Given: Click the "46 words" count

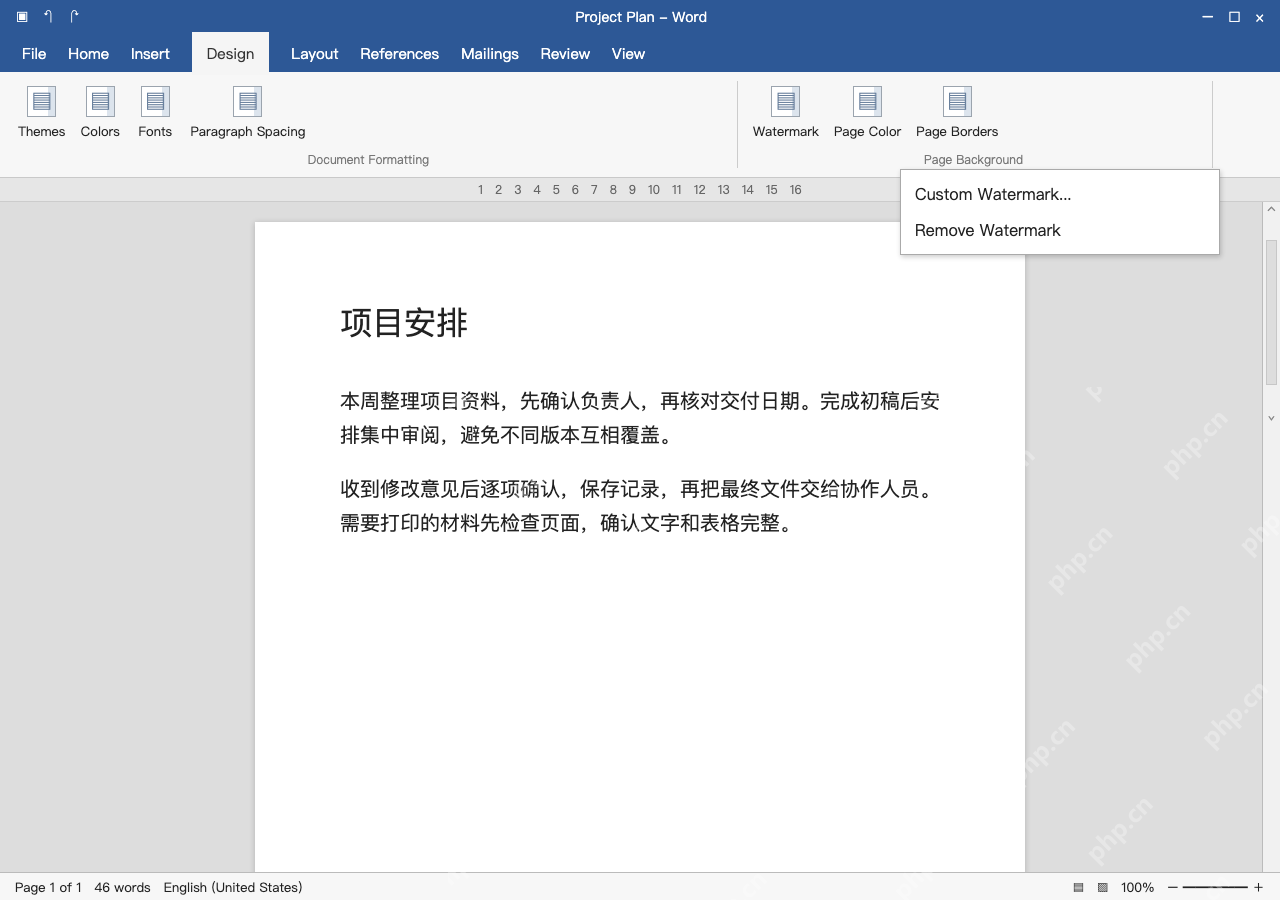Looking at the screenshot, I should click(122, 888).
